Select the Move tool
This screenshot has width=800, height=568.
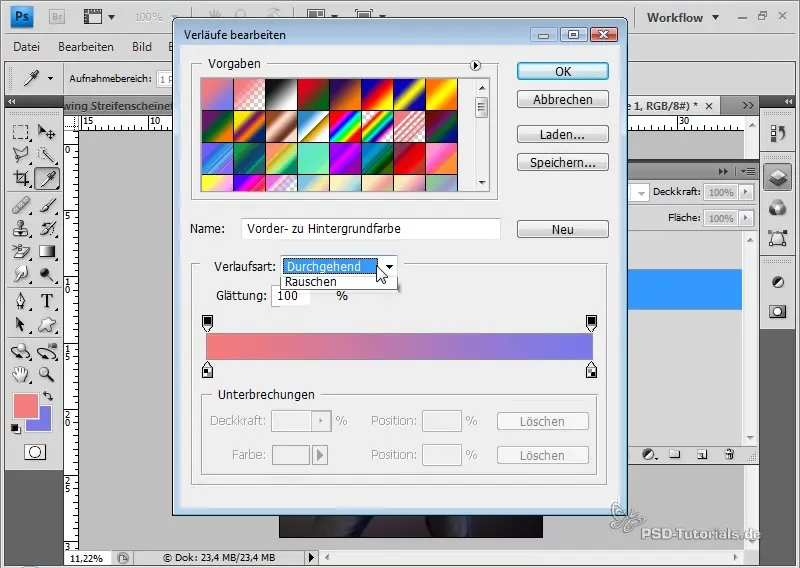point(47,132)
